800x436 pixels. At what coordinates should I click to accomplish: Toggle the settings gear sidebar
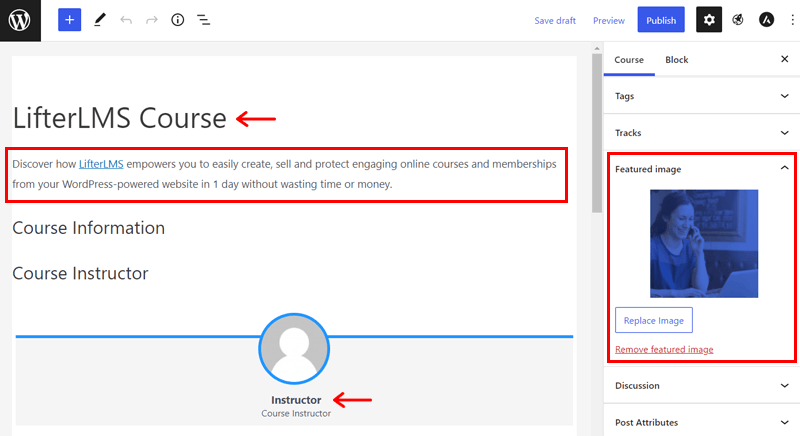tap(709, 20)
